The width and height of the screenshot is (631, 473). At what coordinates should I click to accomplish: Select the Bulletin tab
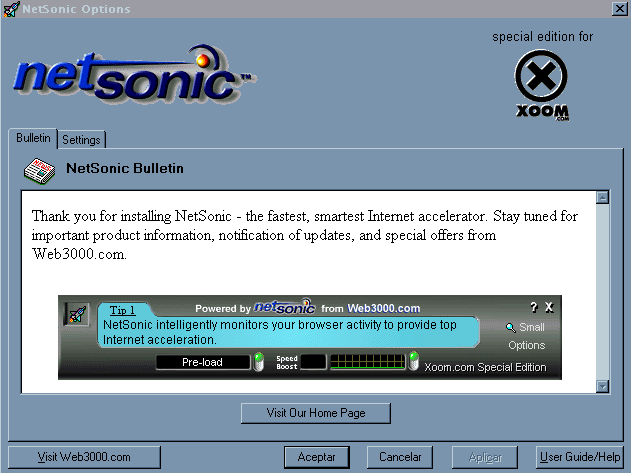pyautogui.click(x=33, y=138)
